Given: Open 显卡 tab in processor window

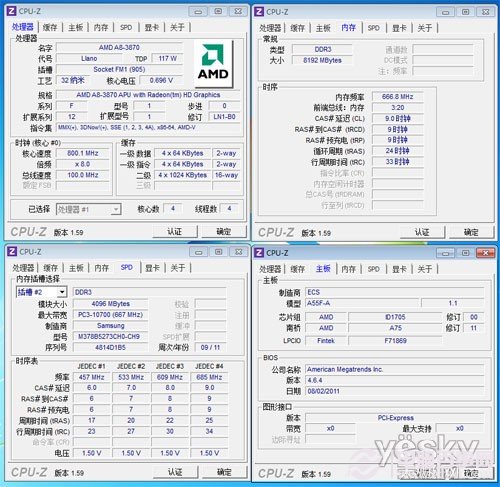Looking at the screenshot, I should click(x=152, y=27).
